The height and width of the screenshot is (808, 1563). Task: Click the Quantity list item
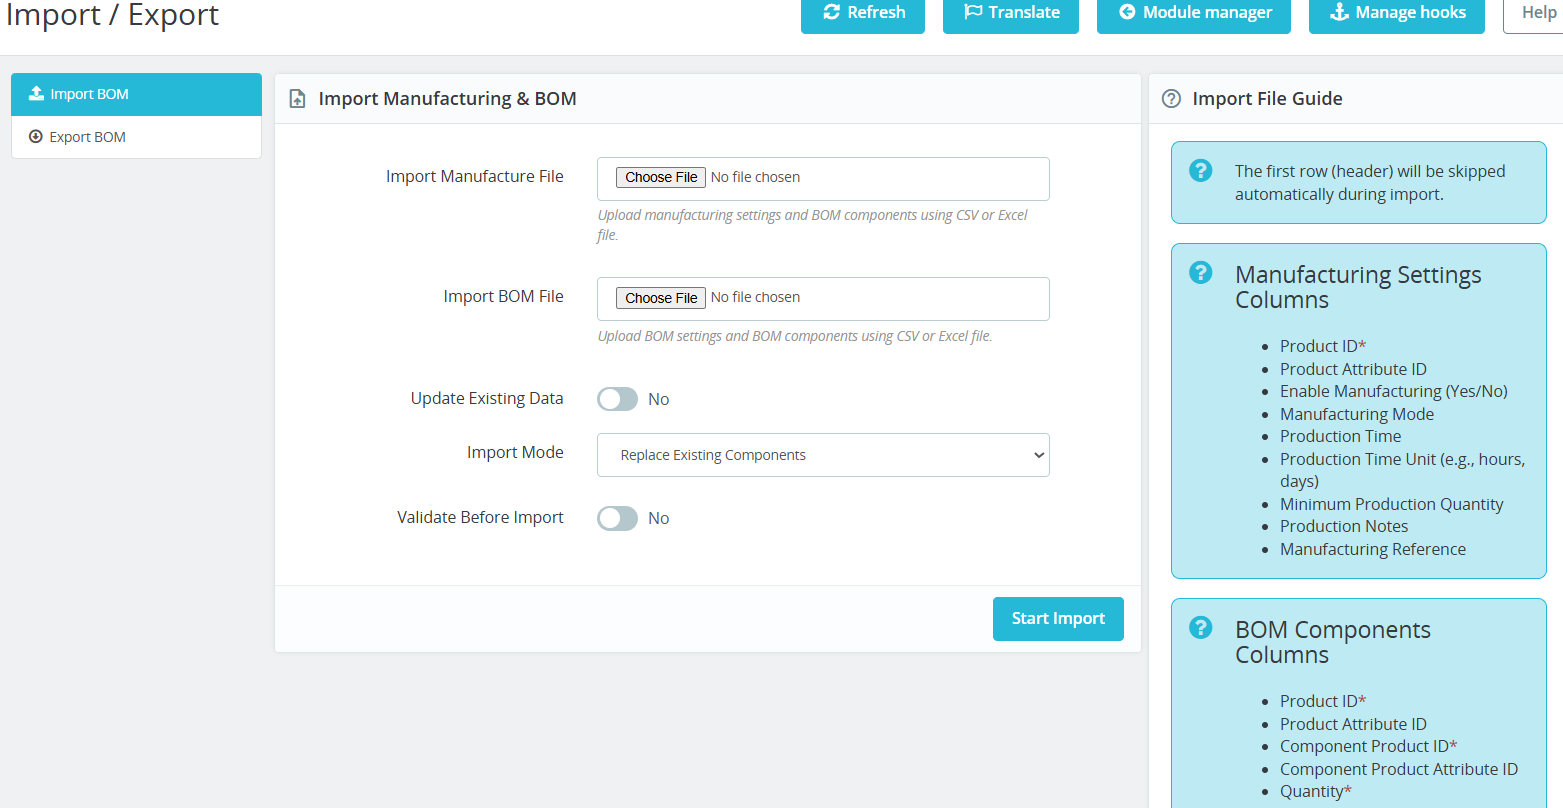1316,791
